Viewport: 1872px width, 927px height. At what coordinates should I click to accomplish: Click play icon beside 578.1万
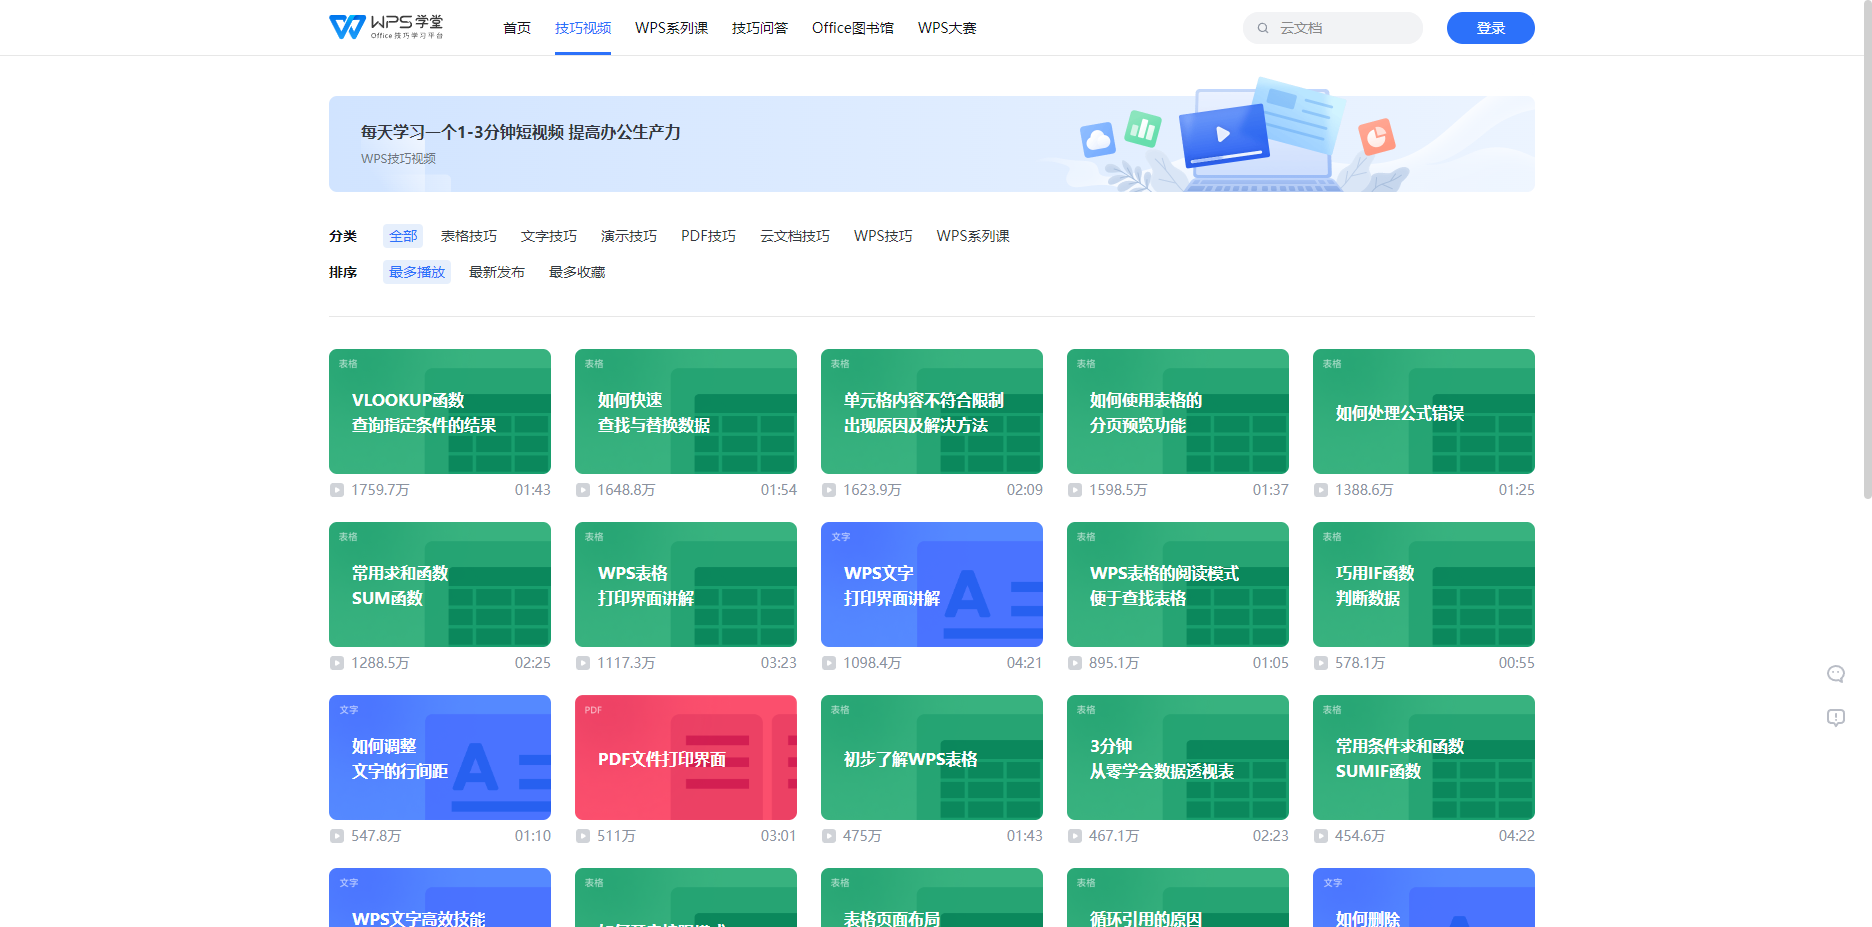(1321, 663)
